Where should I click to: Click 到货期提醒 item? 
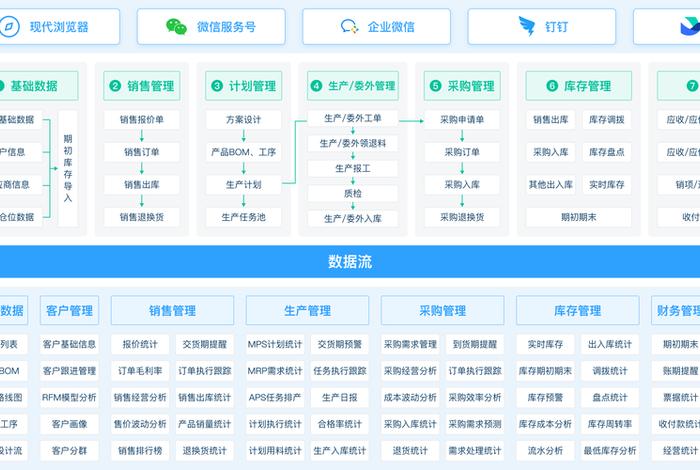(475, 344)
